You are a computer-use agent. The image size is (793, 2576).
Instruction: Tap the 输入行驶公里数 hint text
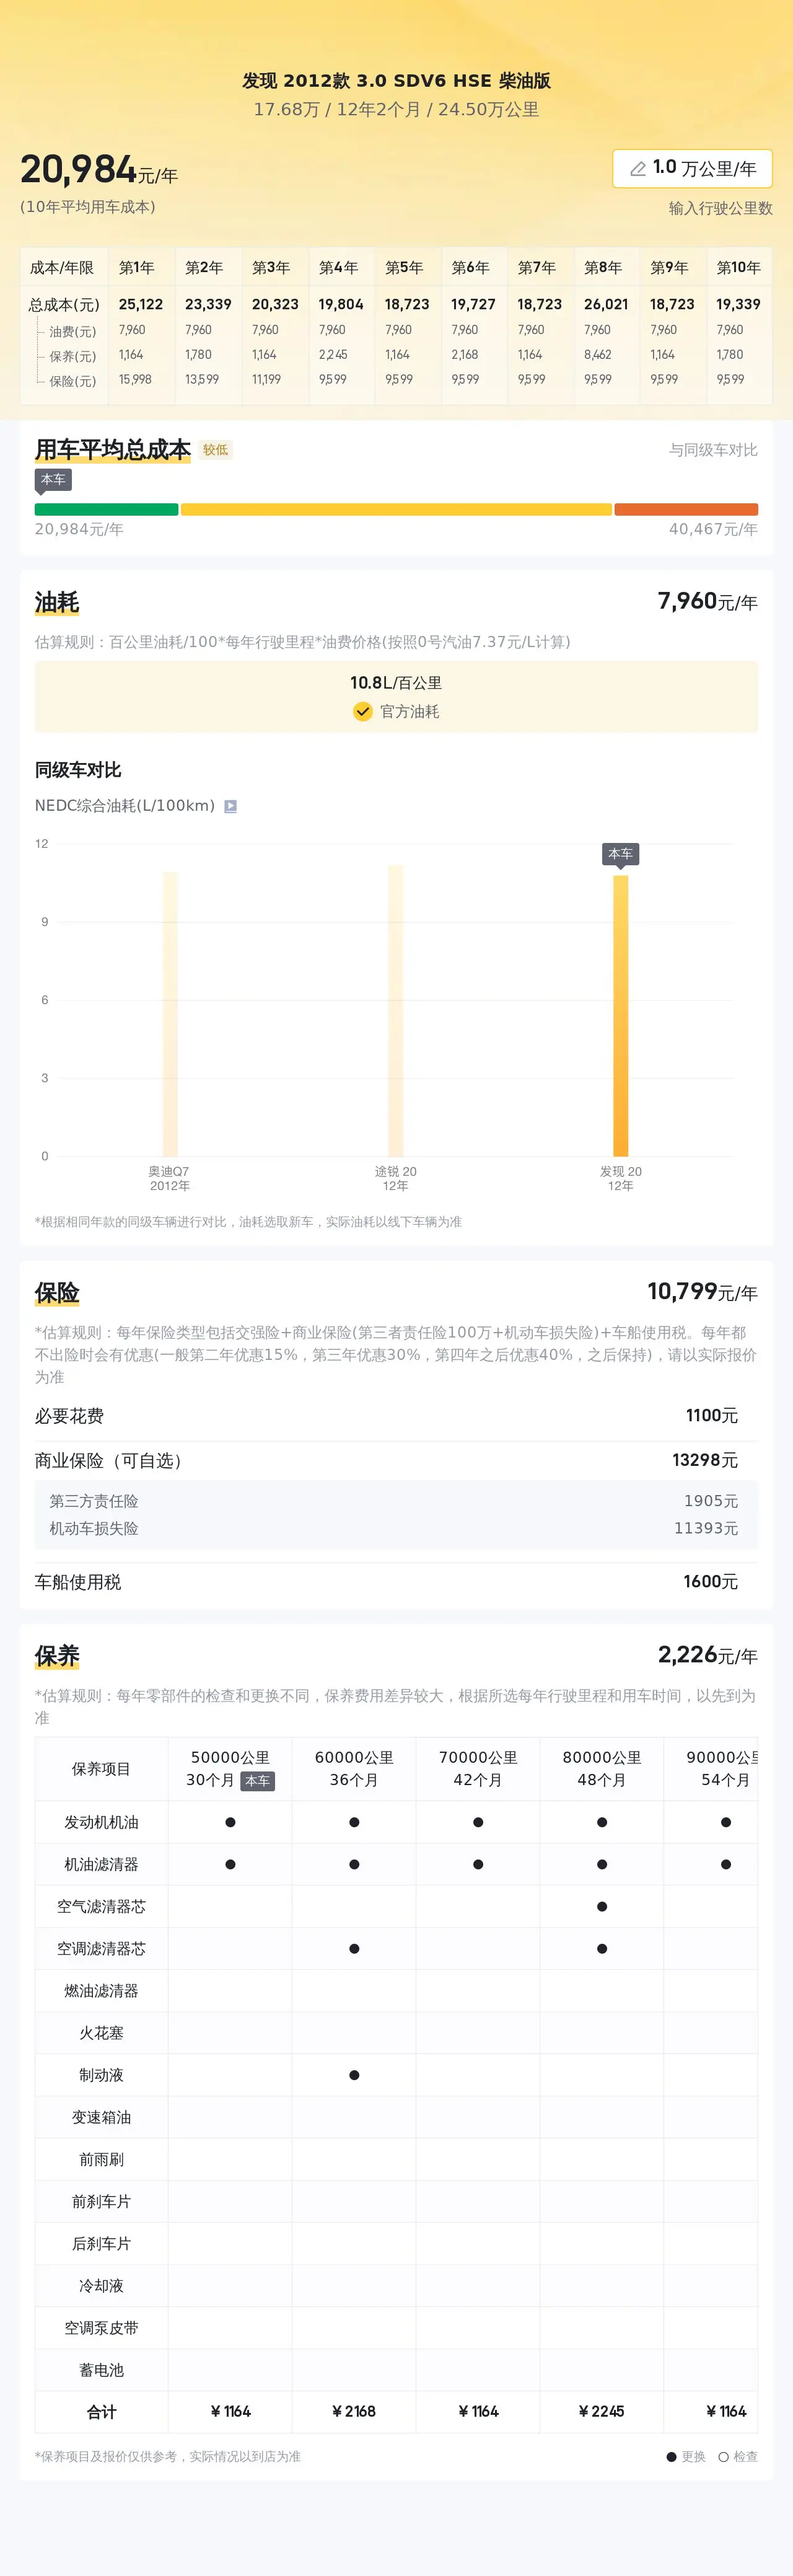coord(720,208)
